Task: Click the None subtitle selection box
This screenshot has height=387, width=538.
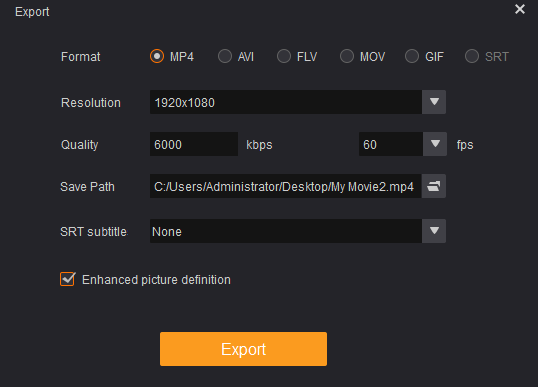Action: click(286, 231)
